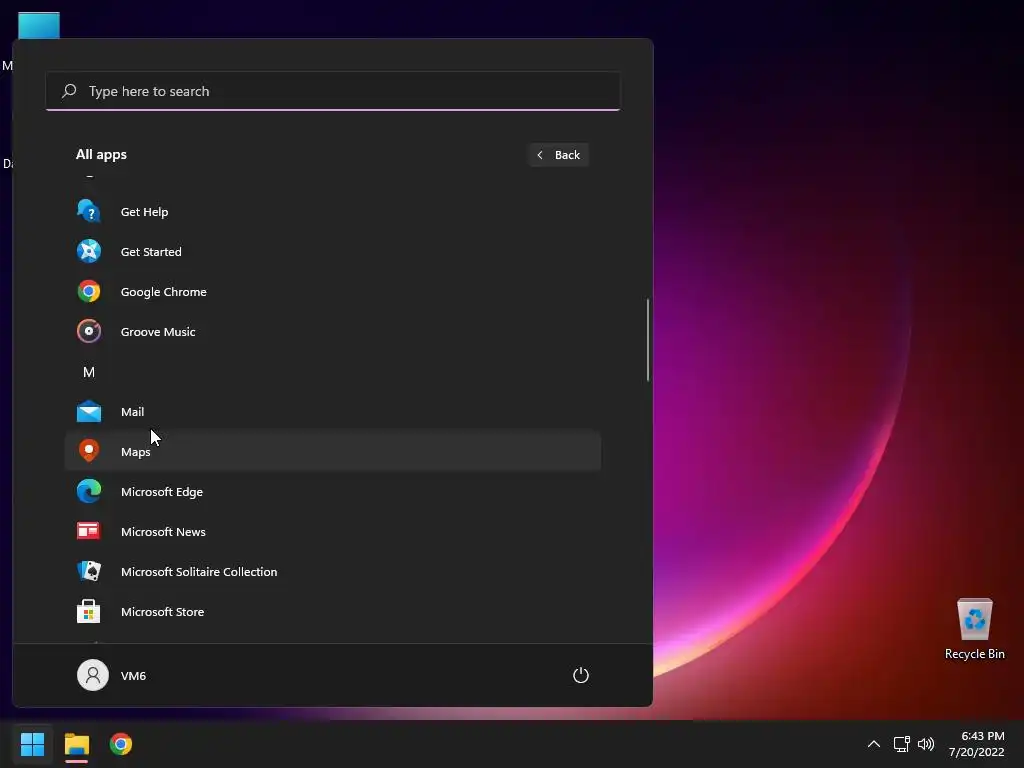Open the Microsoft News icon
Image resolution: width=1024 pixels, height=768 pixels.
(89, 531)
